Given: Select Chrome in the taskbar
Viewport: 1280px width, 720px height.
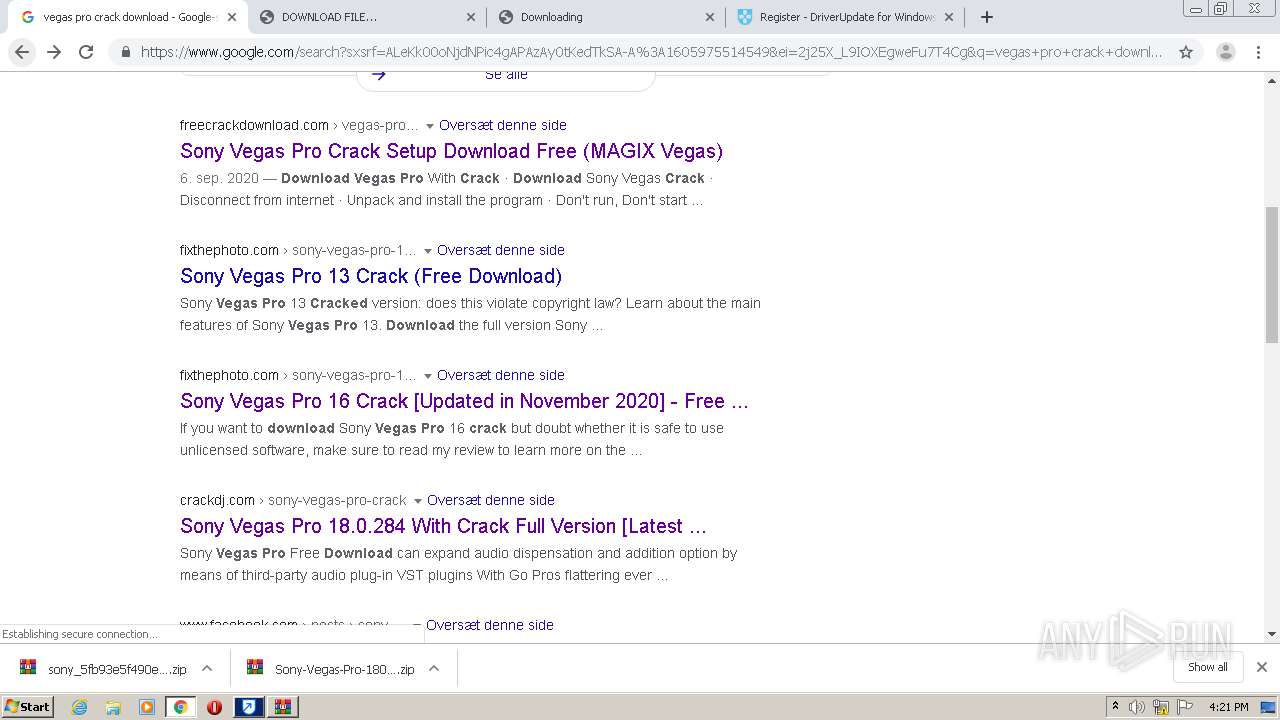Looking at the screenshot, I should point(181,707).
